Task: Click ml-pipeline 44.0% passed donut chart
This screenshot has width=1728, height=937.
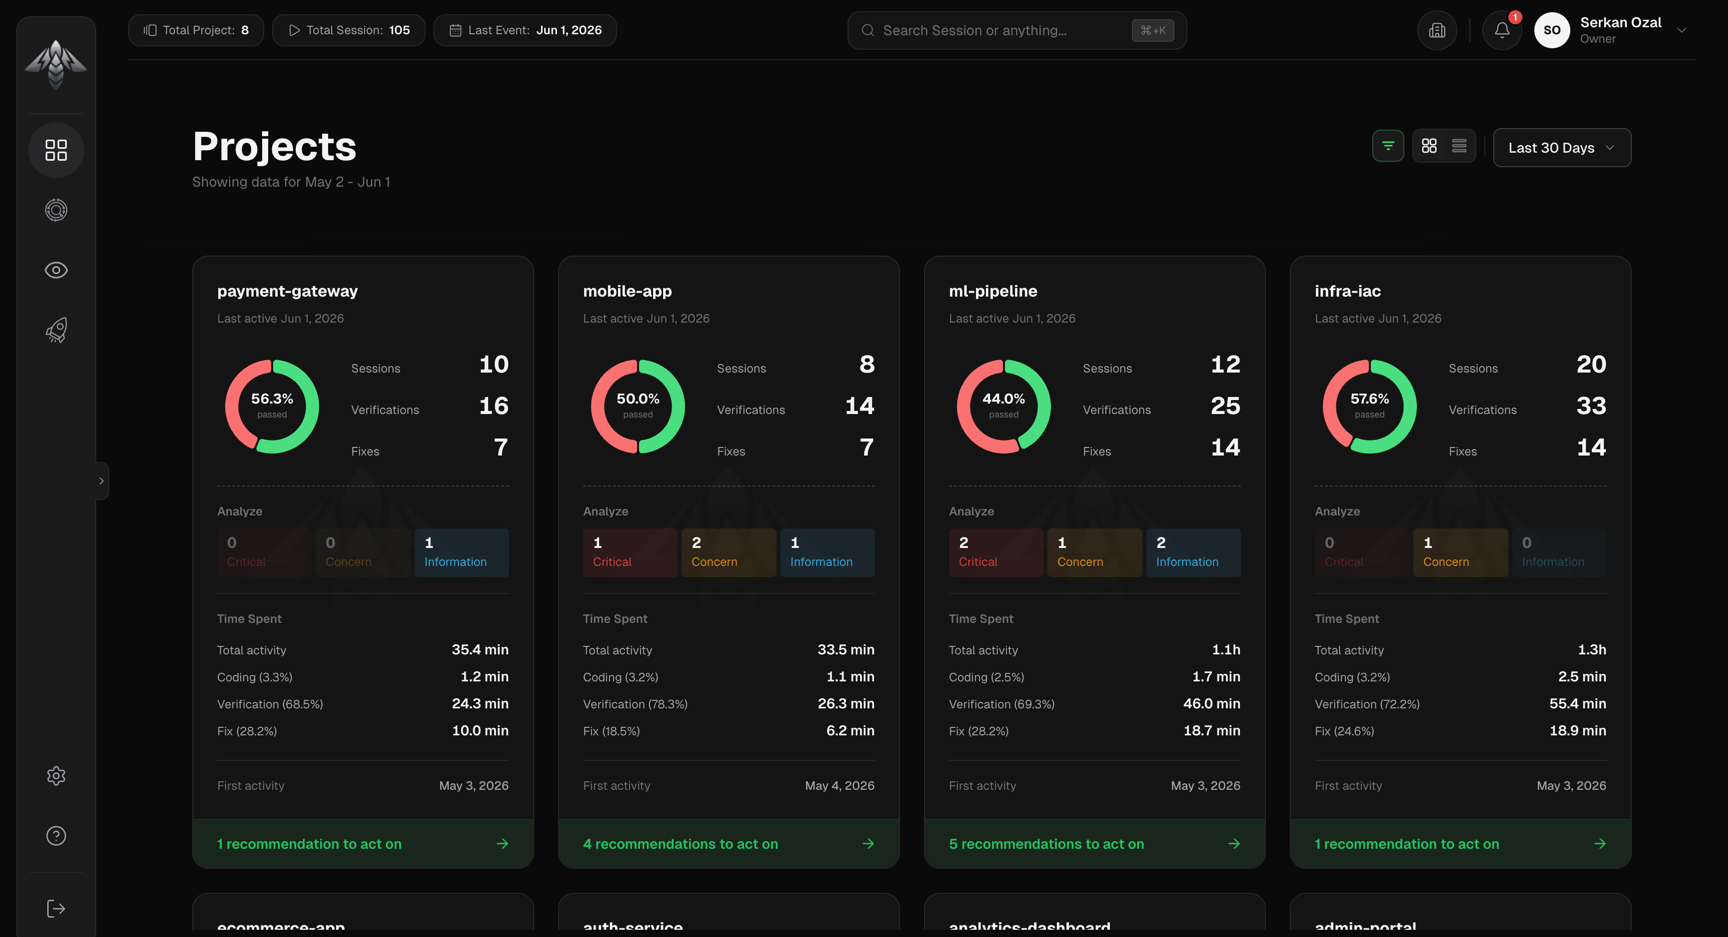Action: (1004, 407)
